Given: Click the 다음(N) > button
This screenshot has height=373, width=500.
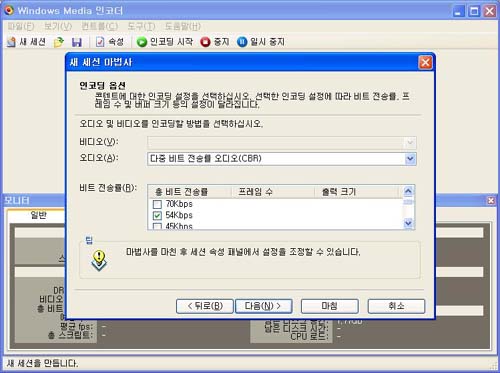Looking at the screenshot, I should (264, 306).
